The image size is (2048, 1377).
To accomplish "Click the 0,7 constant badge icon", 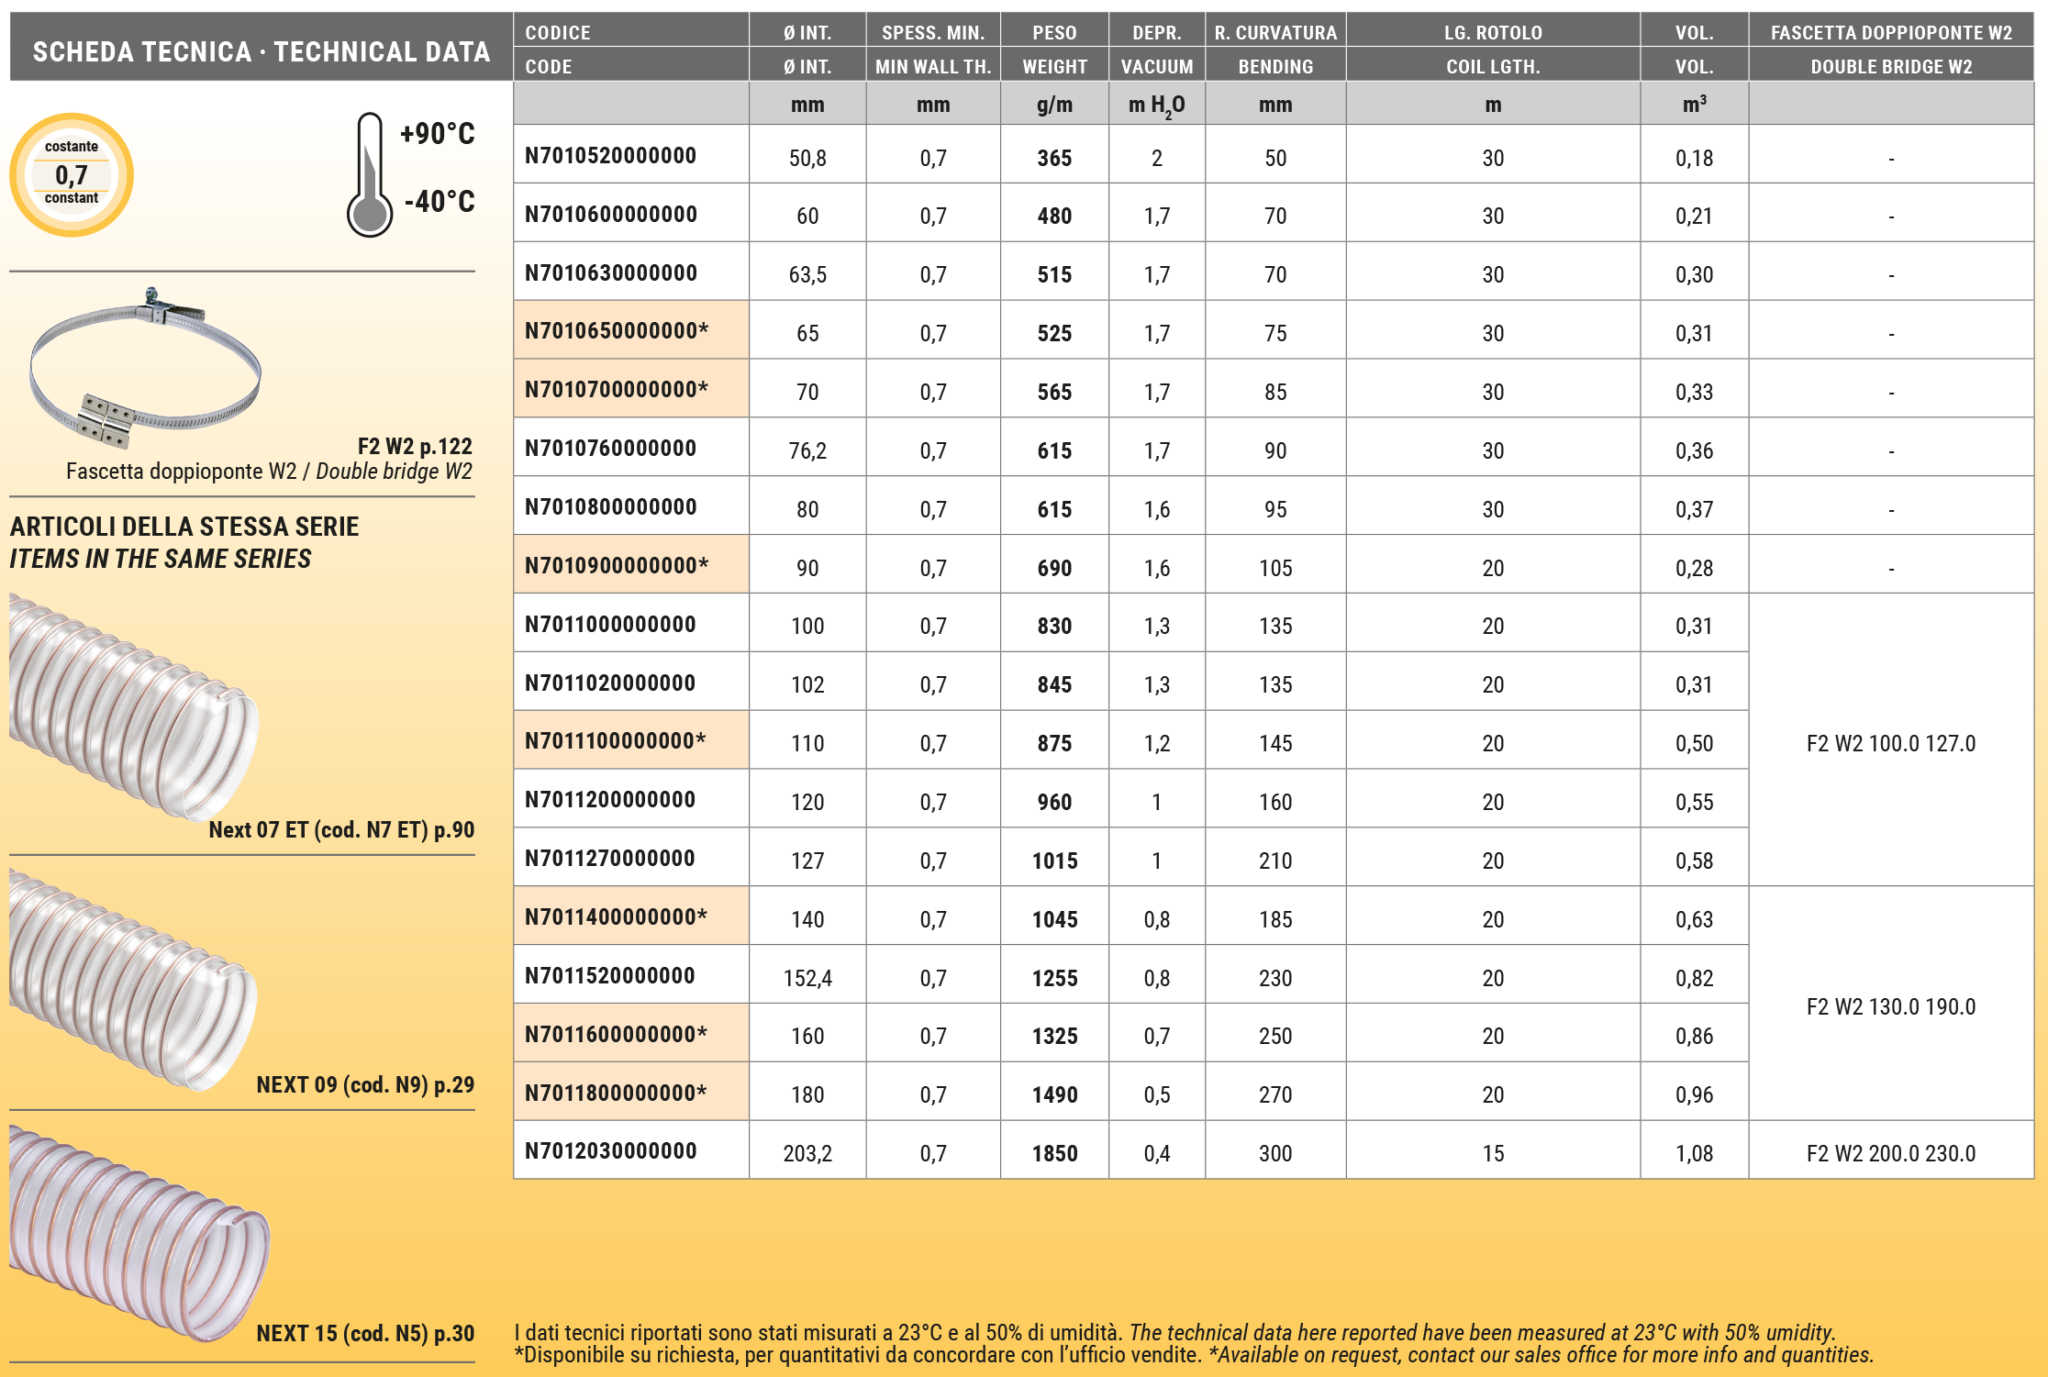I will pos(71,174).
